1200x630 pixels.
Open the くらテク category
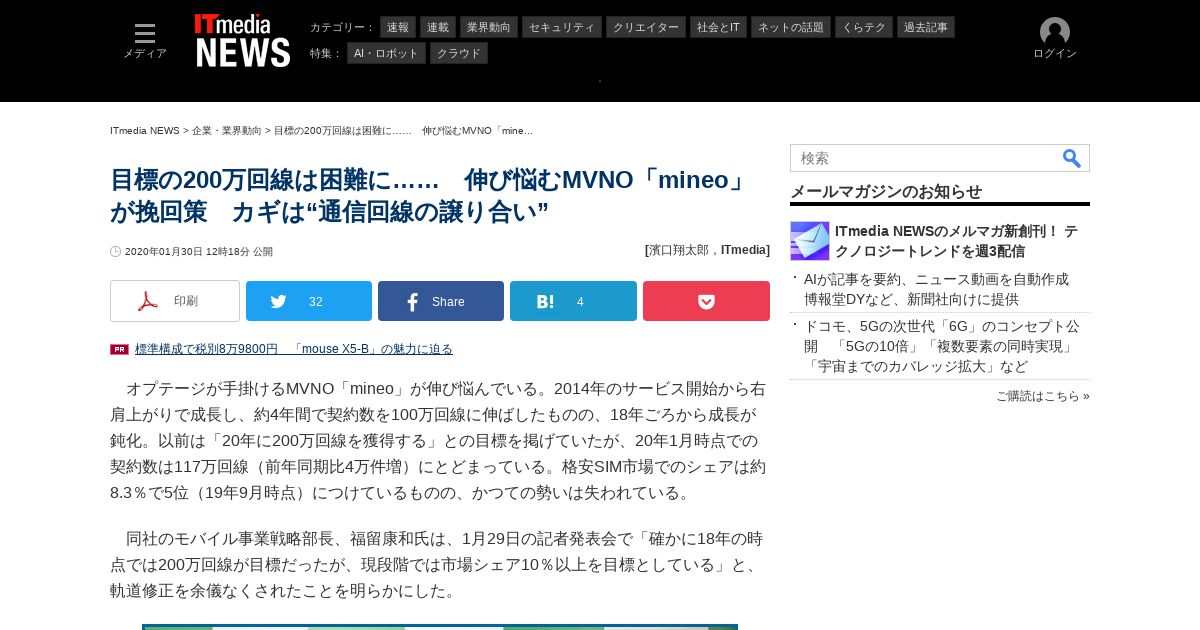pyautogui.click(x=864, y=27)
